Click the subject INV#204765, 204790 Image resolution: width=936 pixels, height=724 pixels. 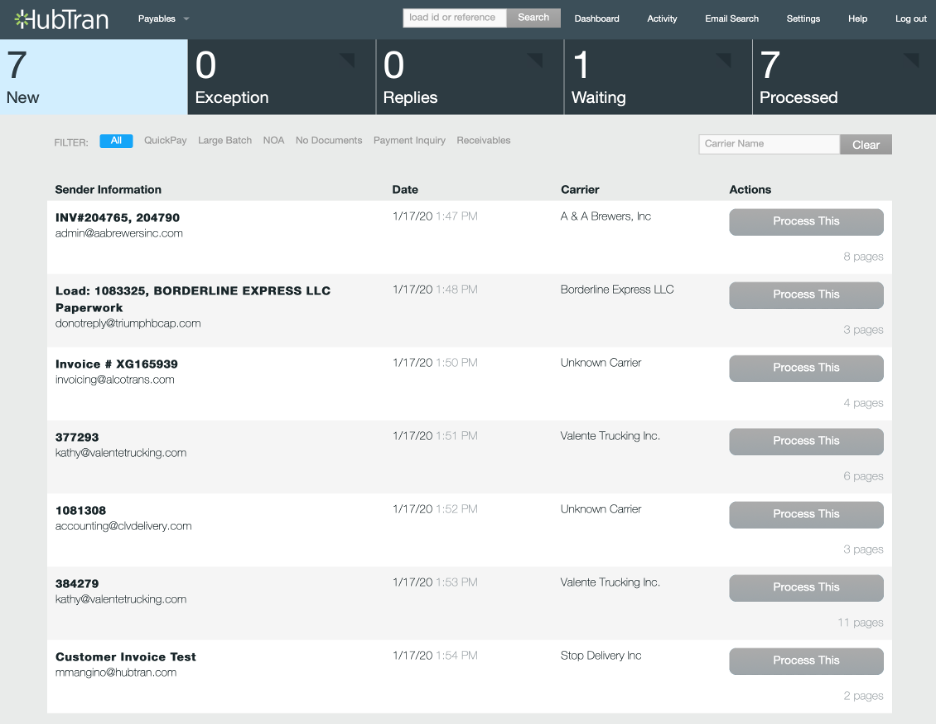pyautogui.click(x=118, y=218)
